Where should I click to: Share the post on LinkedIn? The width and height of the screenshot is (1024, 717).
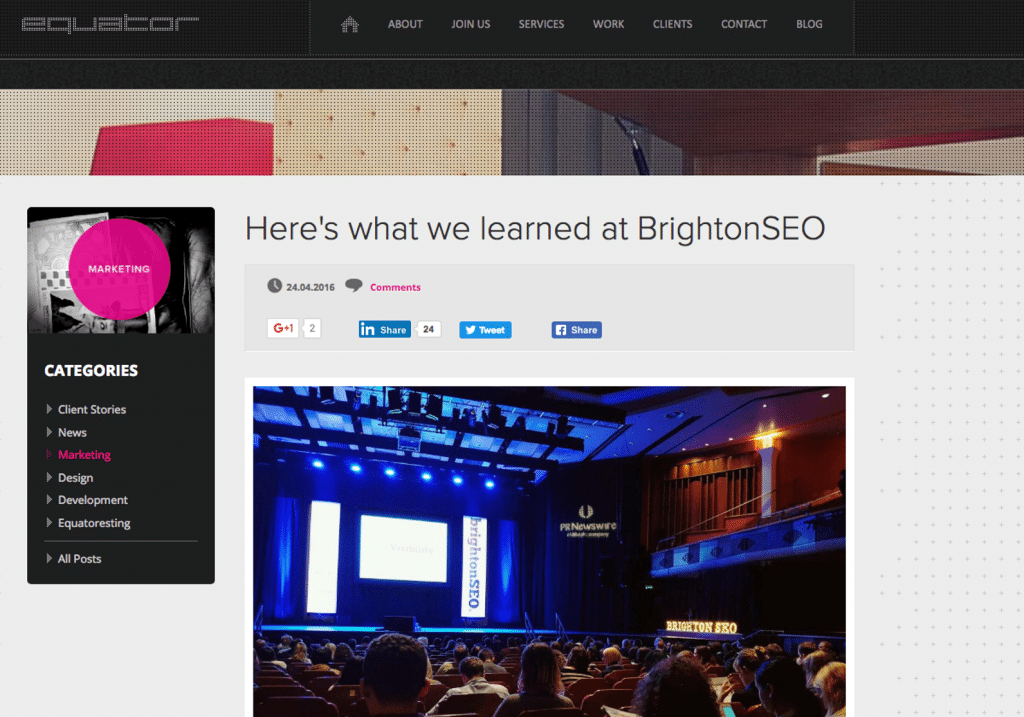click(x=385, y=330)
